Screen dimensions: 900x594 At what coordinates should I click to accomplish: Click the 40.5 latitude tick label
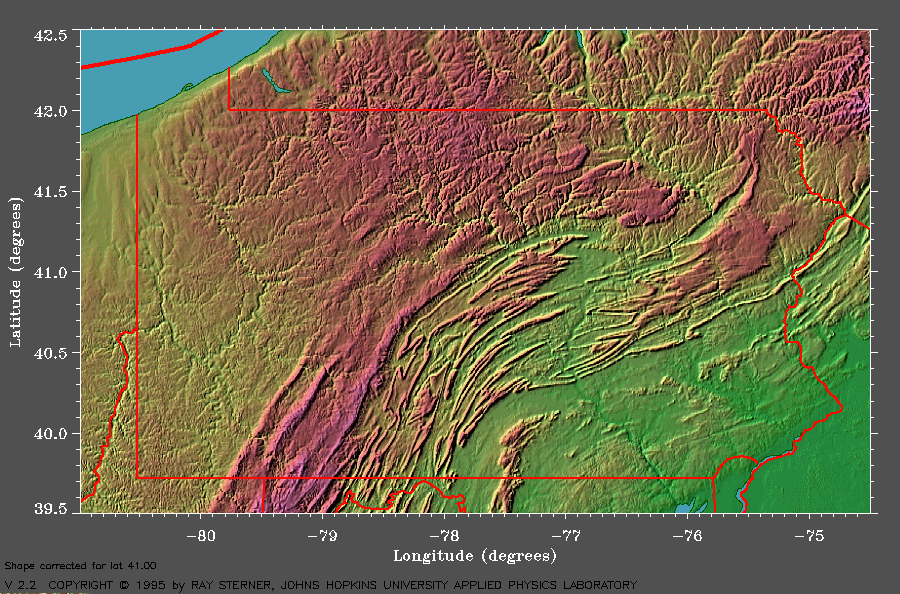coord(52,353)
